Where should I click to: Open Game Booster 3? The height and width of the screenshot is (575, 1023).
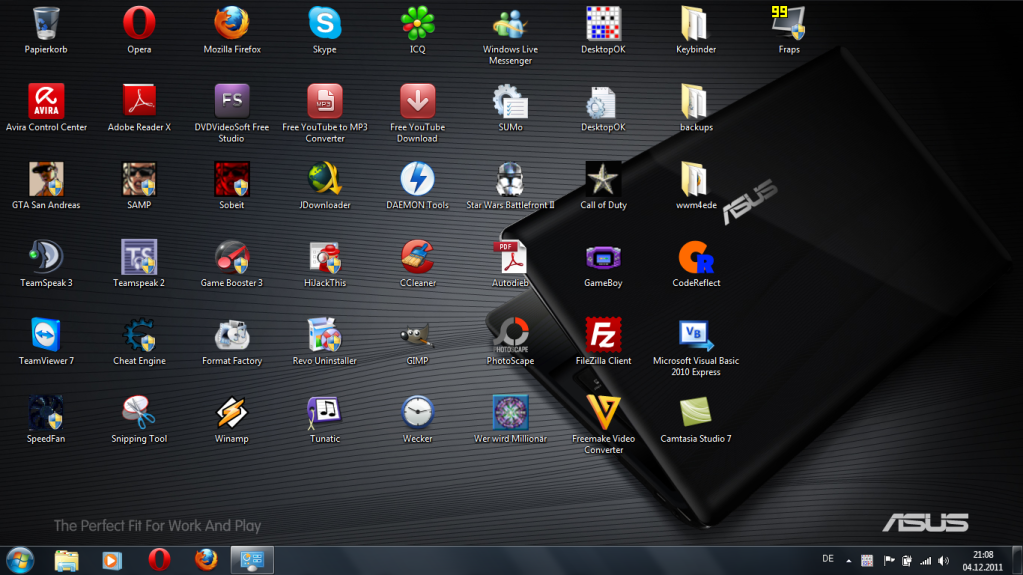point(232,264)
